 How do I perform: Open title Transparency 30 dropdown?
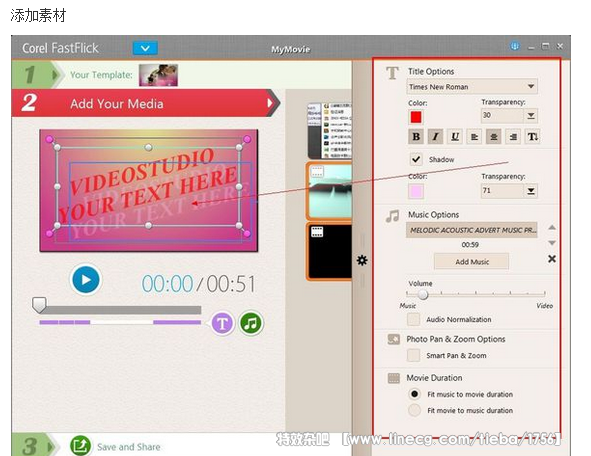(x=531, y=116)
